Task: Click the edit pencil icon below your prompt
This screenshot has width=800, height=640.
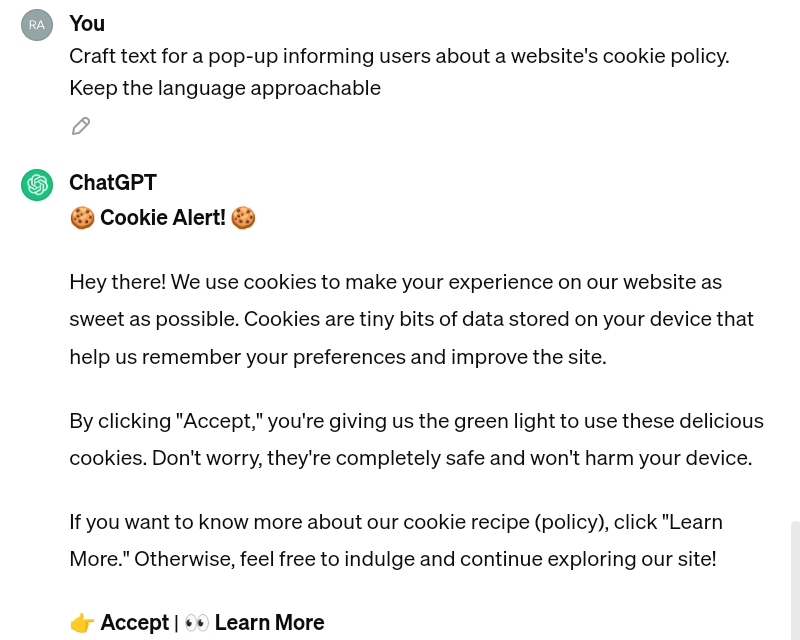Action: (80, 126)
